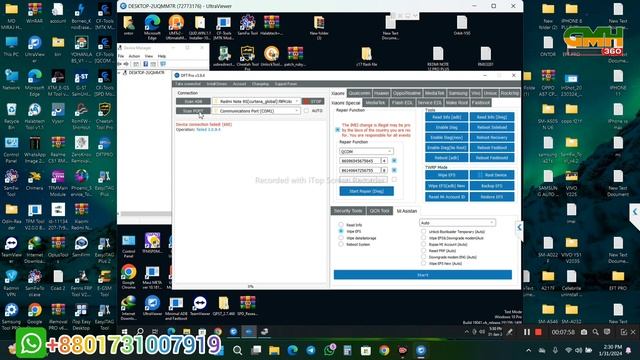Switch to the Samsung tab
The image size is (640, 360).
pos(458,93)
